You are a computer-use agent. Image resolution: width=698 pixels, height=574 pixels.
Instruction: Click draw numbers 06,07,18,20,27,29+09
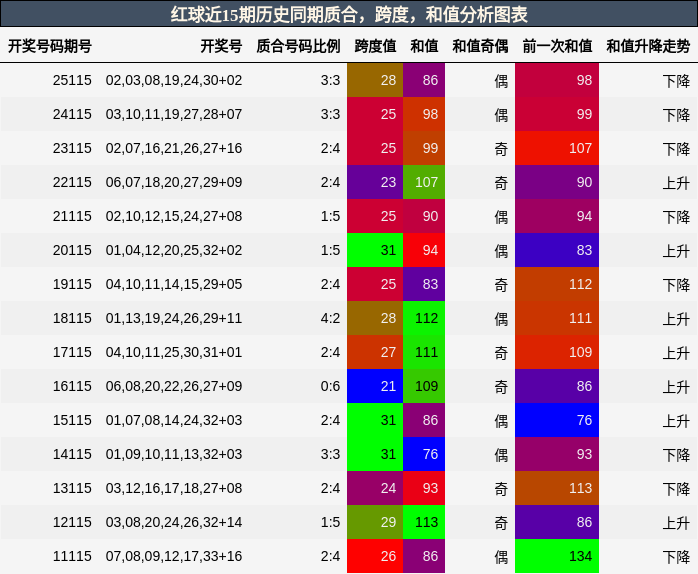[174, 182]
